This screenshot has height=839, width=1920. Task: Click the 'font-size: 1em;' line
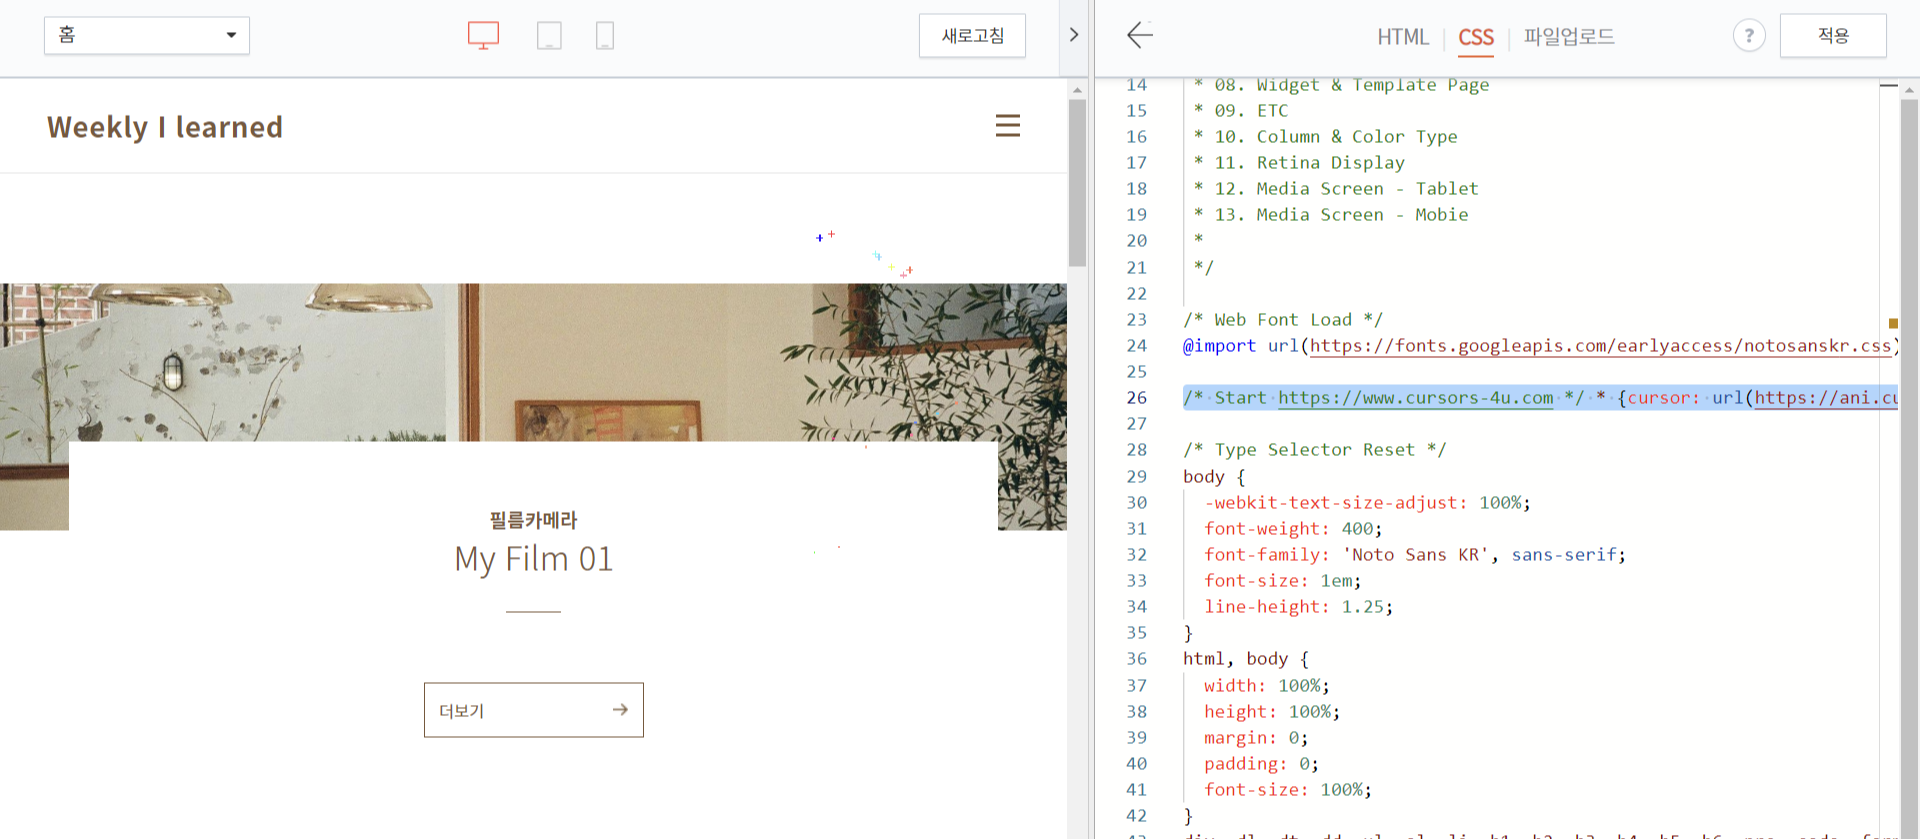[x=1282, y=581]
